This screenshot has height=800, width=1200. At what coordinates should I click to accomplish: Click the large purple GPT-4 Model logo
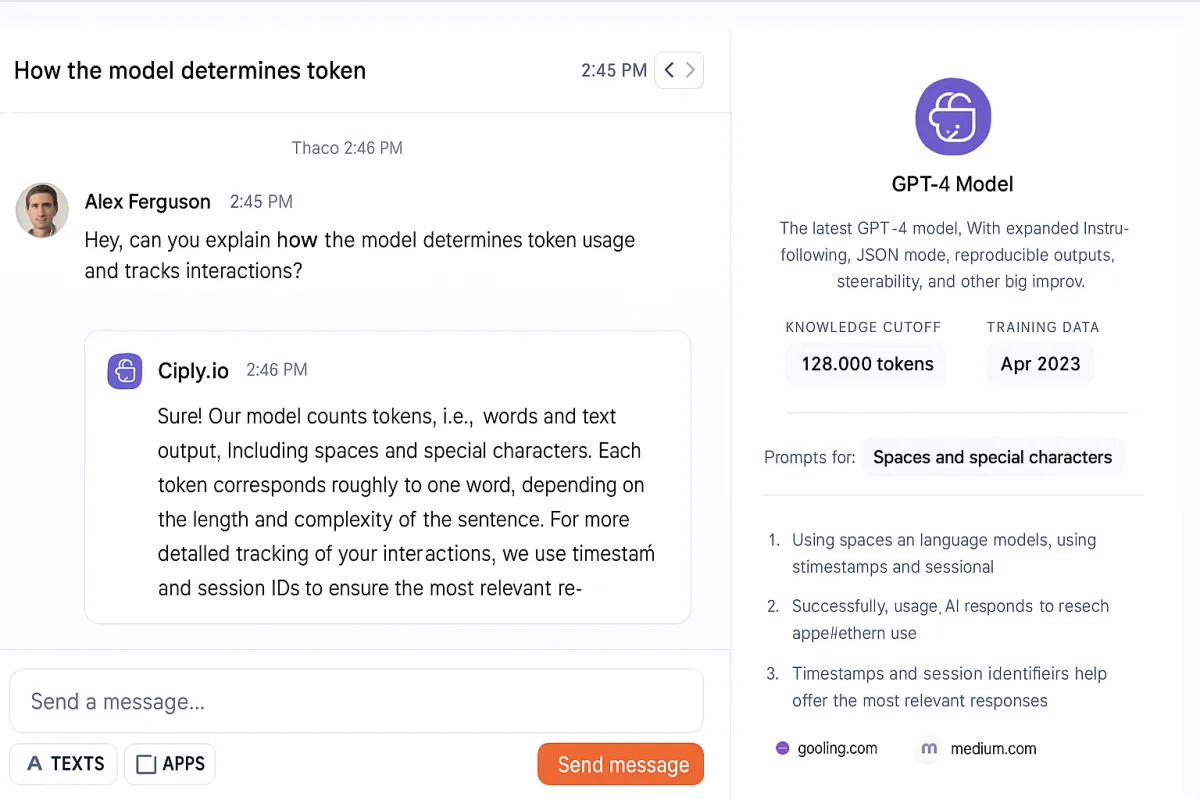(x=952, y=117)
